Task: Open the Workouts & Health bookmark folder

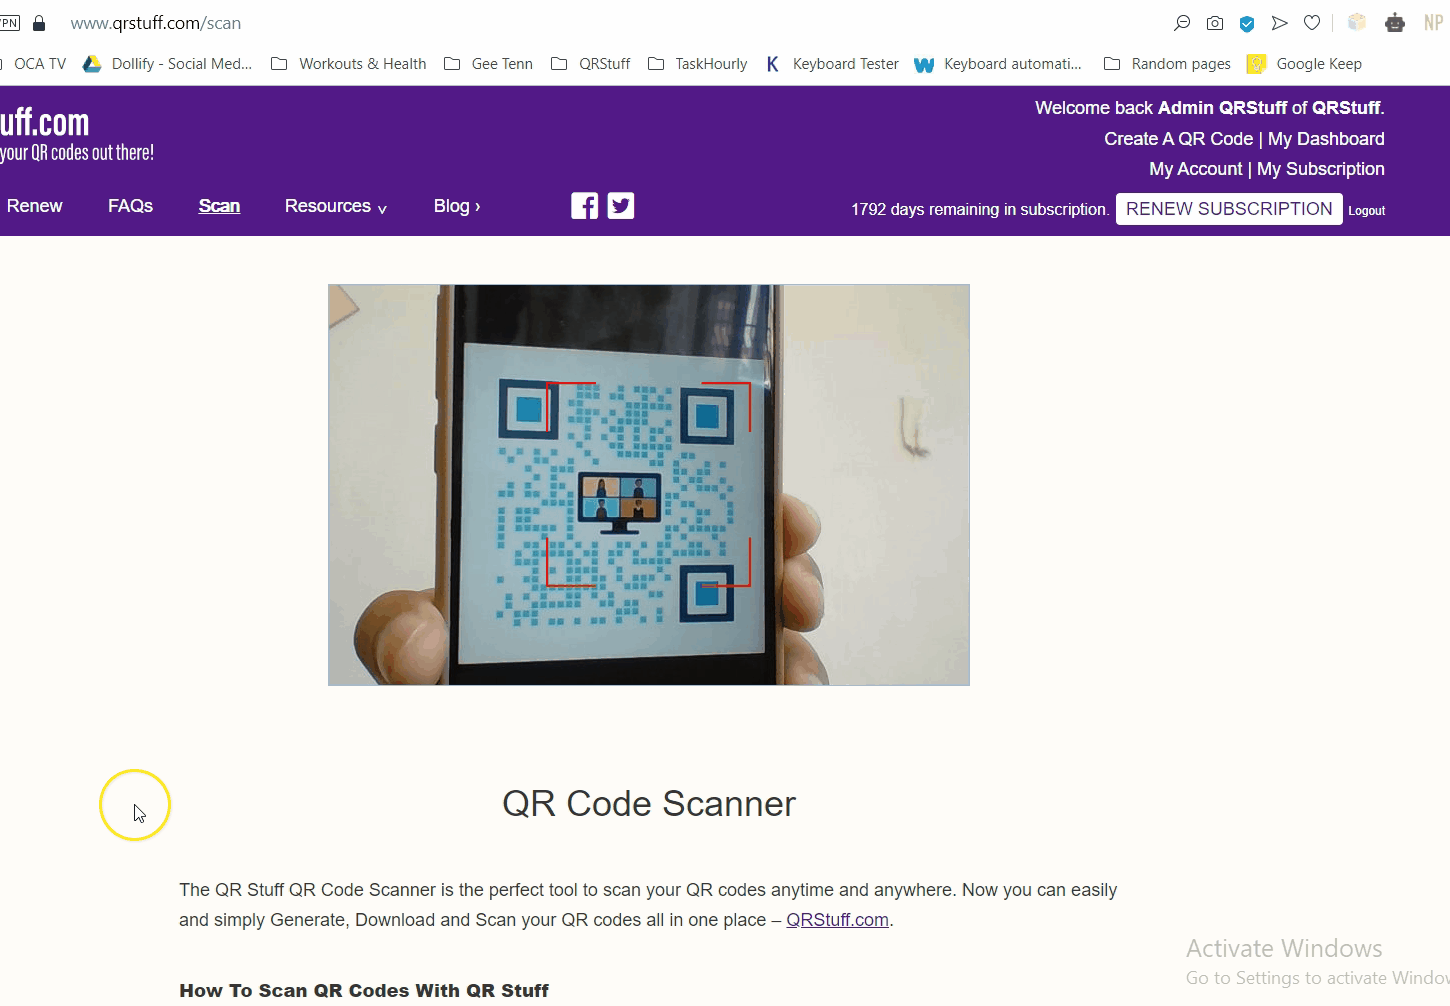Action: pyautogui.click(x=349, y=64)
